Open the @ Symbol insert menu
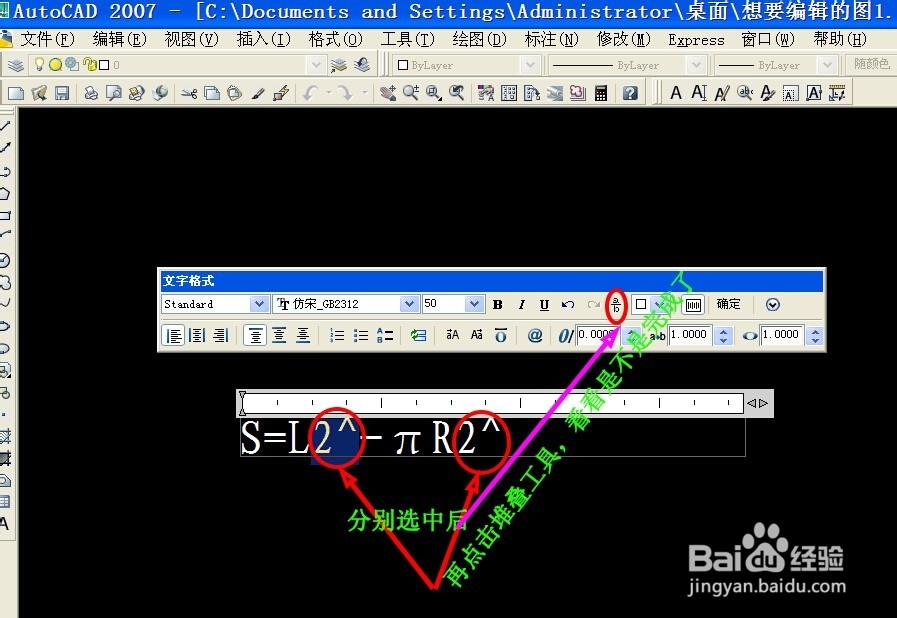897x618 pixels. (x=535, y=335)
